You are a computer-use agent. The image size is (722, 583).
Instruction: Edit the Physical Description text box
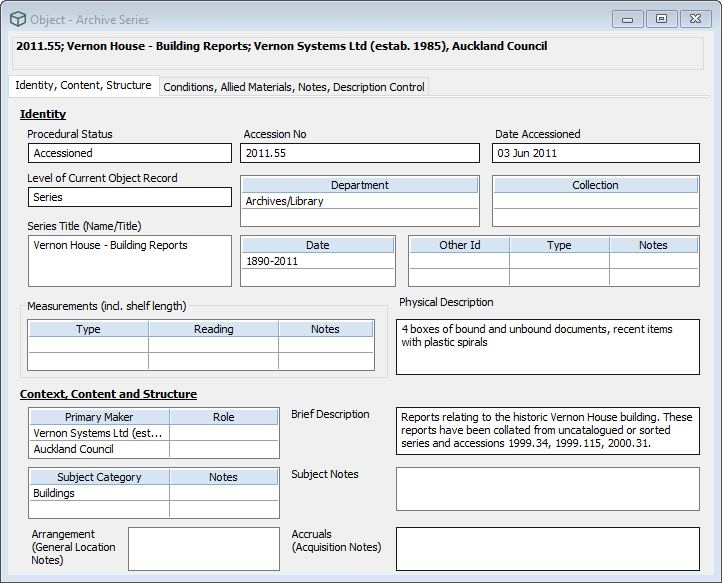[x=548, y=347]
